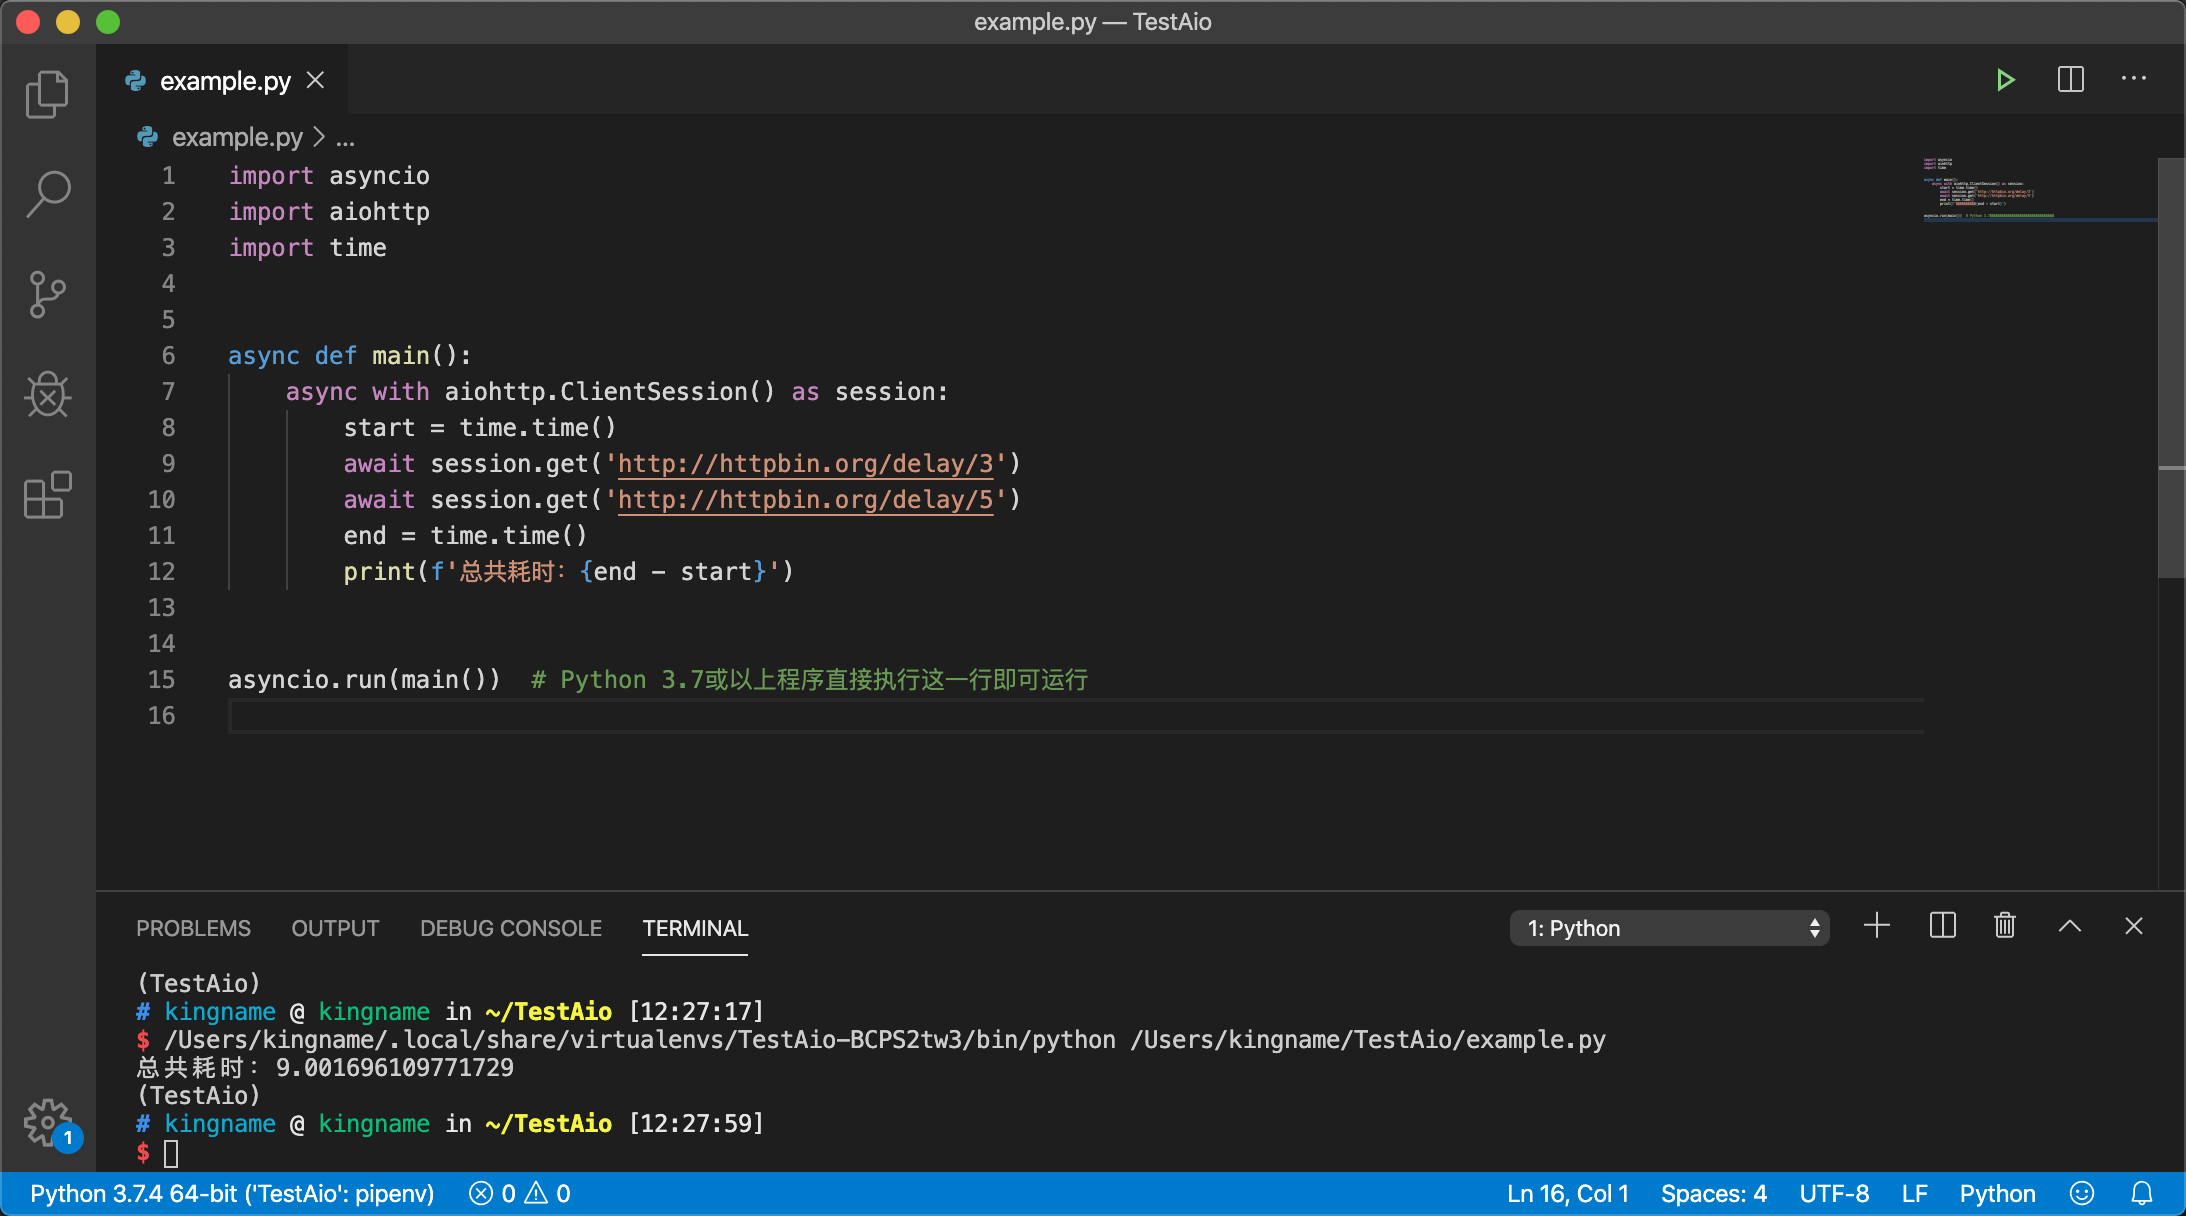Open the Source Control view
The height and width of the screenshot is (1216, 2186).
(x=47, y=295)
